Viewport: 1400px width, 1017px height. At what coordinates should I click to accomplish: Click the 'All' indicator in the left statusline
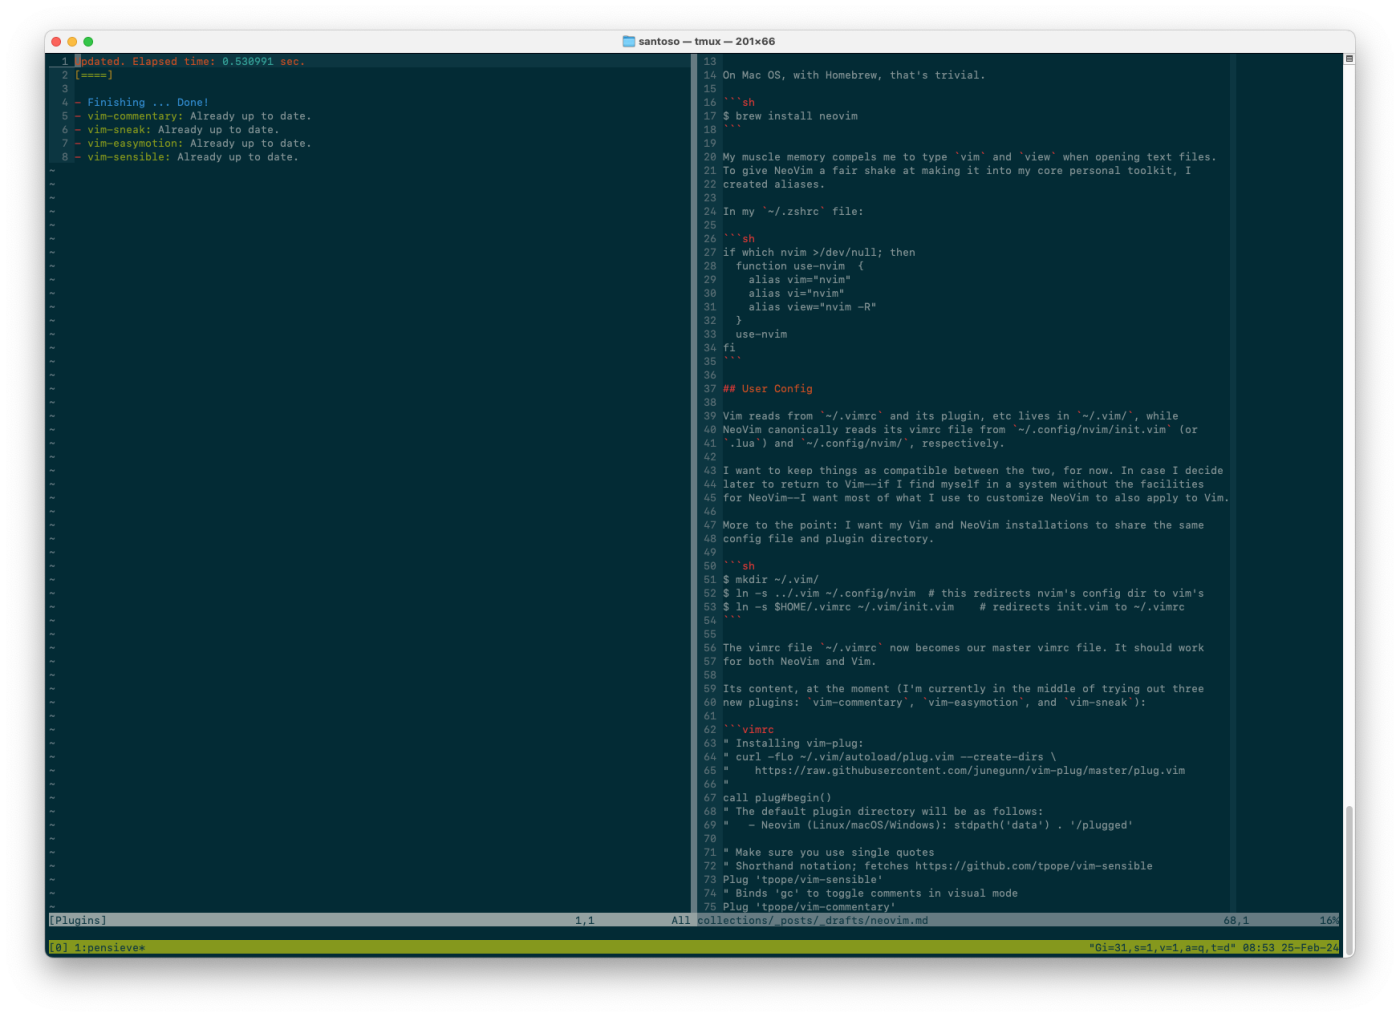[682, 919]
